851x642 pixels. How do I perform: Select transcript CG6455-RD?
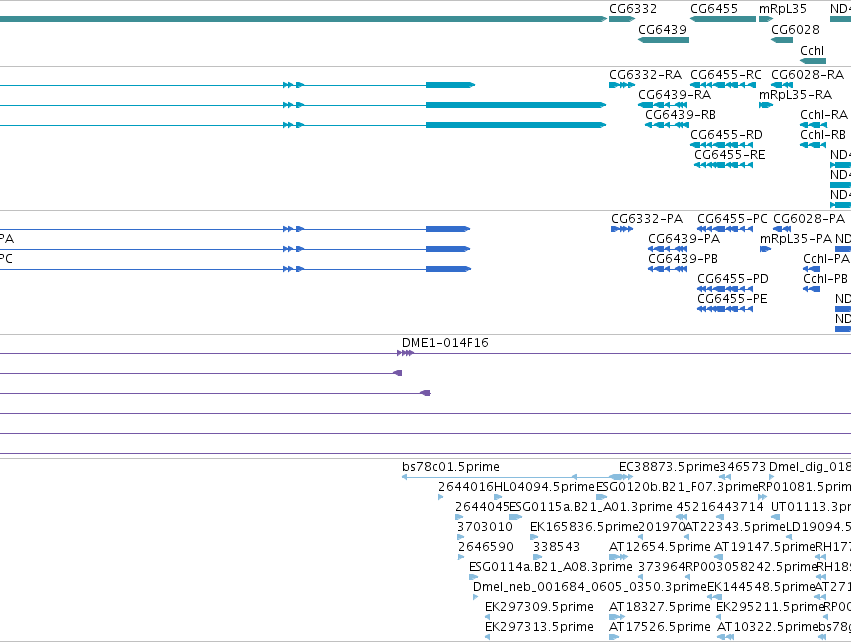click(x=726, y=135)
